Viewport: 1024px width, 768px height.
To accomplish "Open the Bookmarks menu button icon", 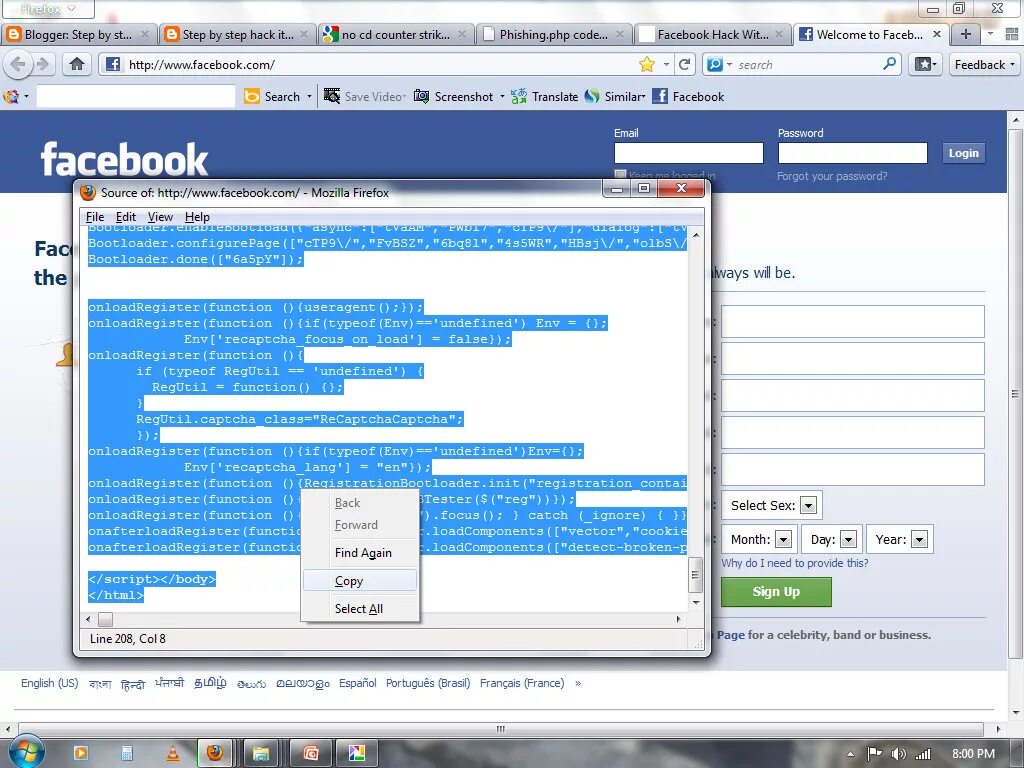I will point(925,64).
